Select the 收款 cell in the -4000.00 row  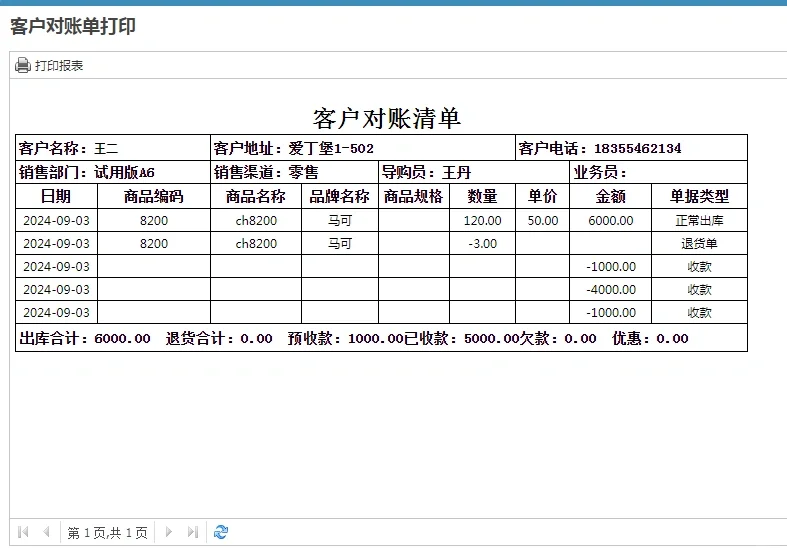pyautogui.click(x=699, y=290)
